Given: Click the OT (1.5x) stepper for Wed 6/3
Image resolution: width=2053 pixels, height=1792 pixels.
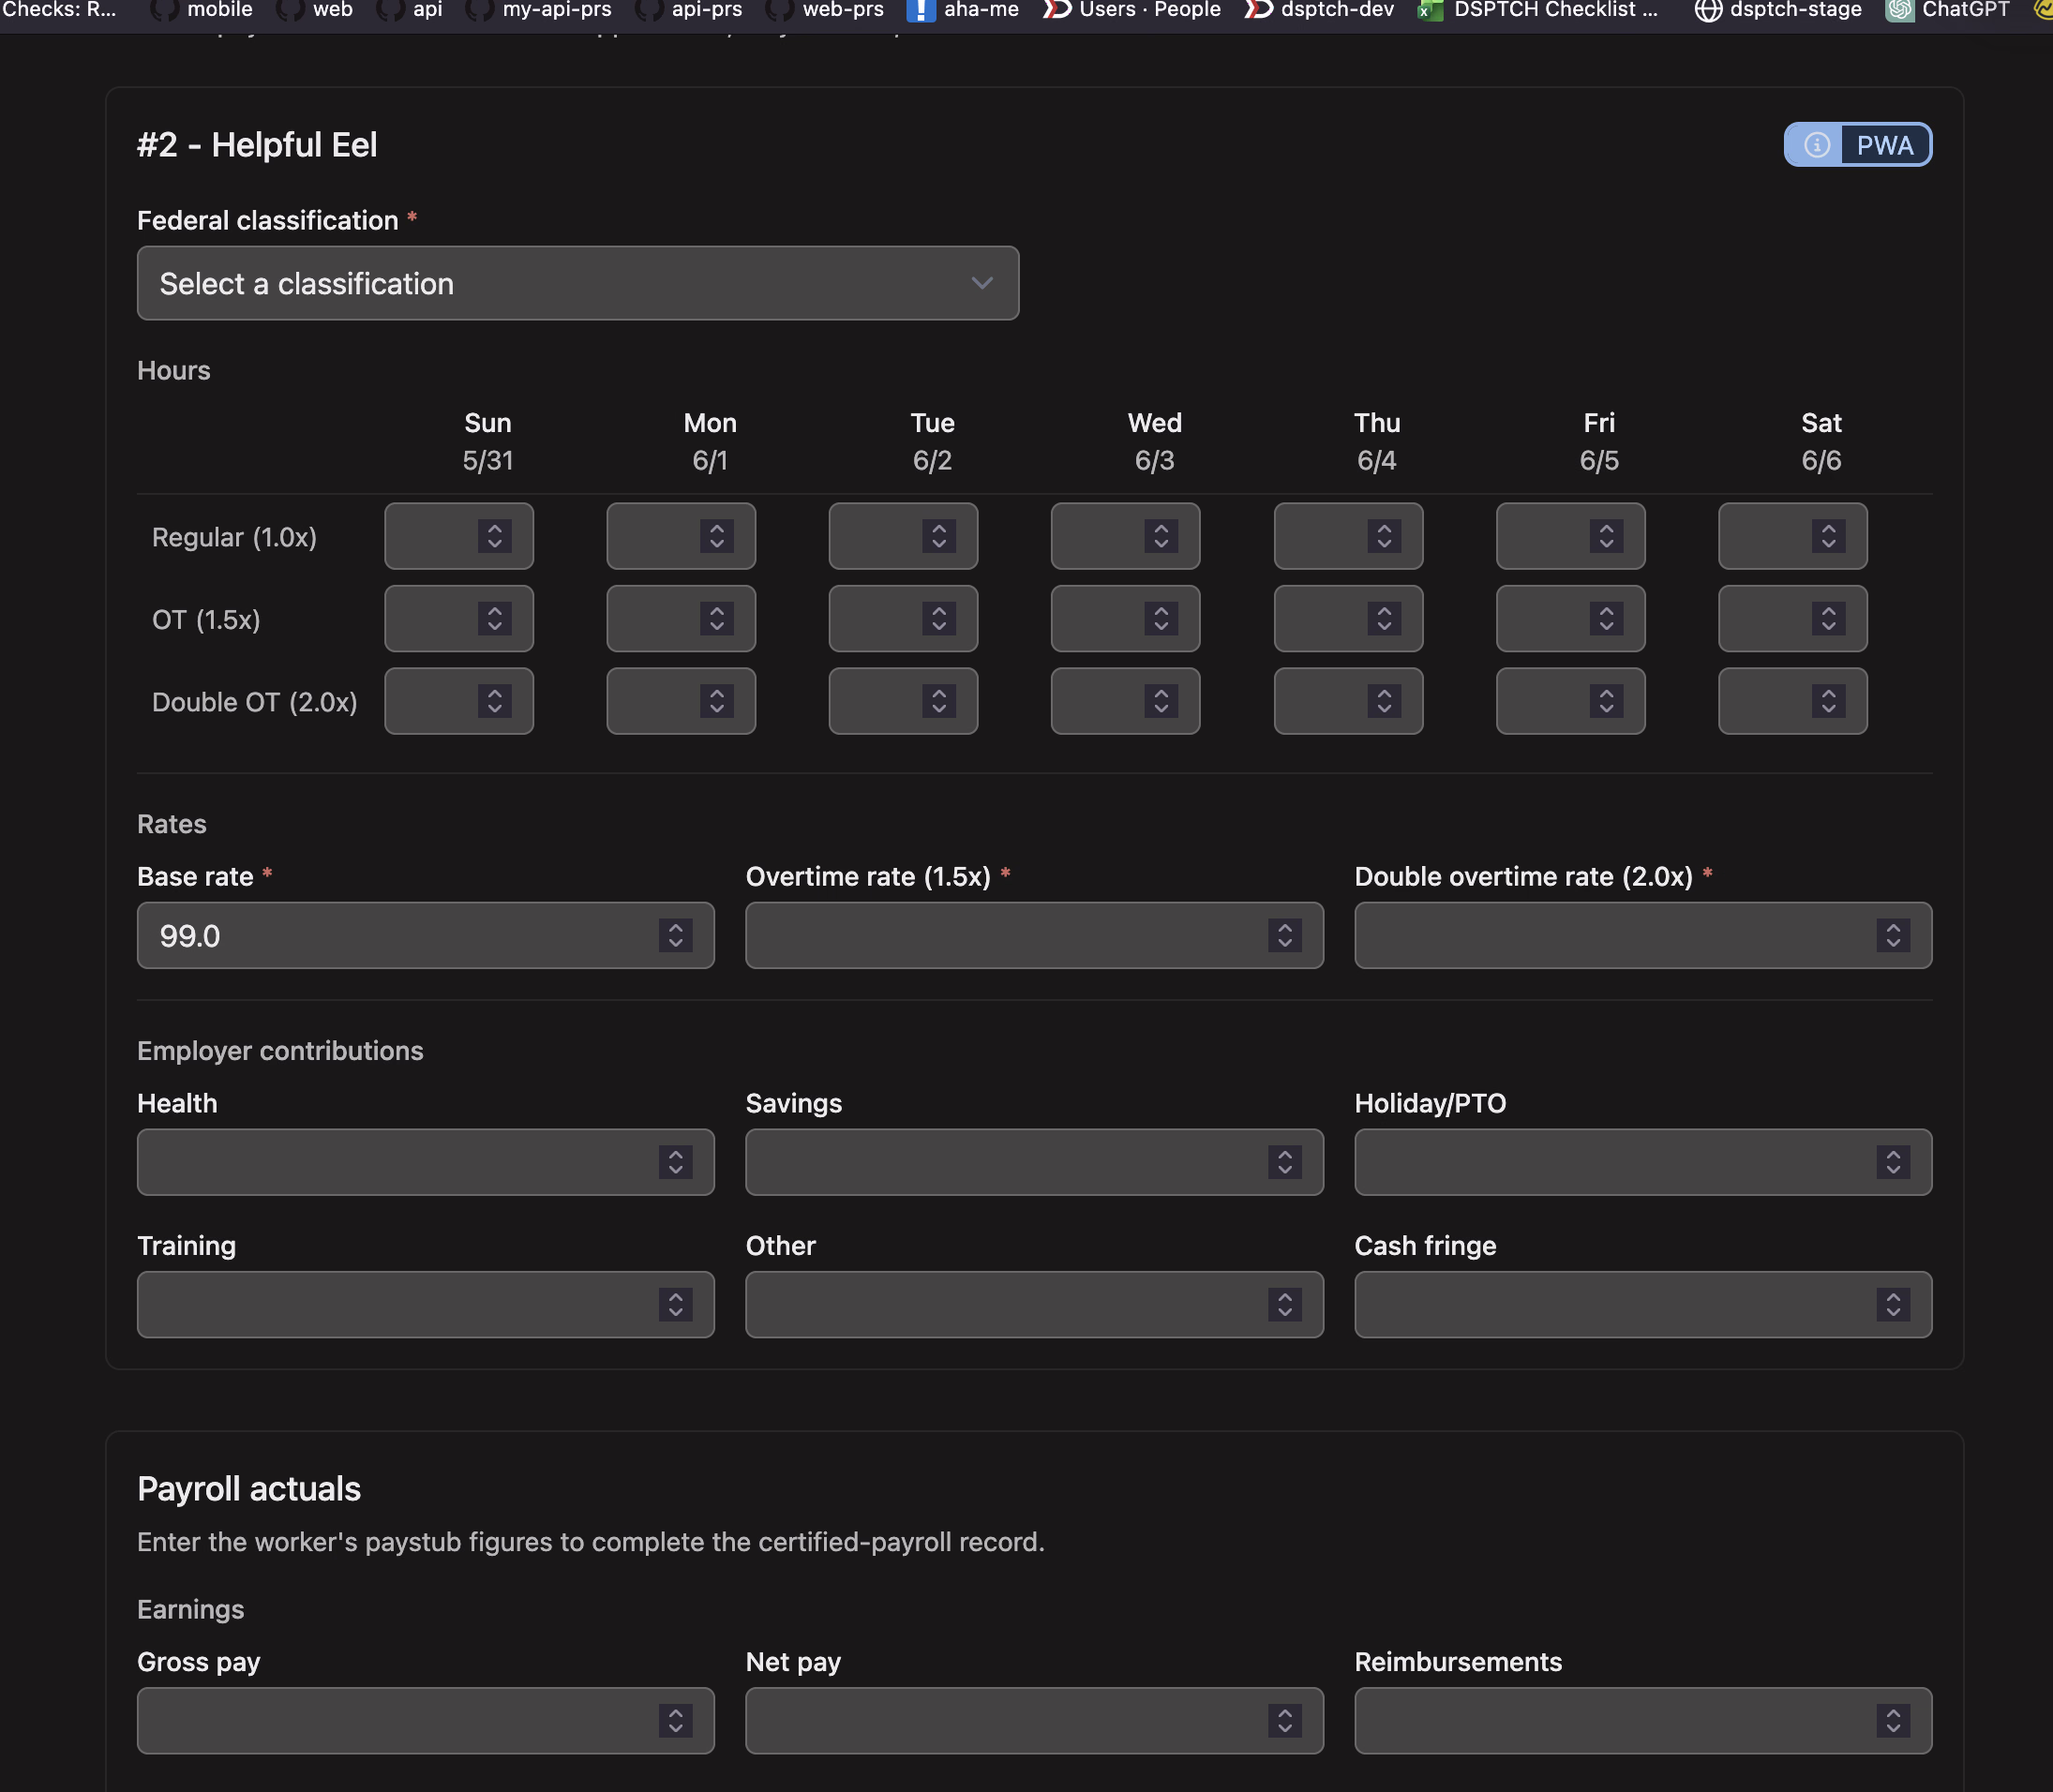Looking at the screenshot, I should 1161,619.
